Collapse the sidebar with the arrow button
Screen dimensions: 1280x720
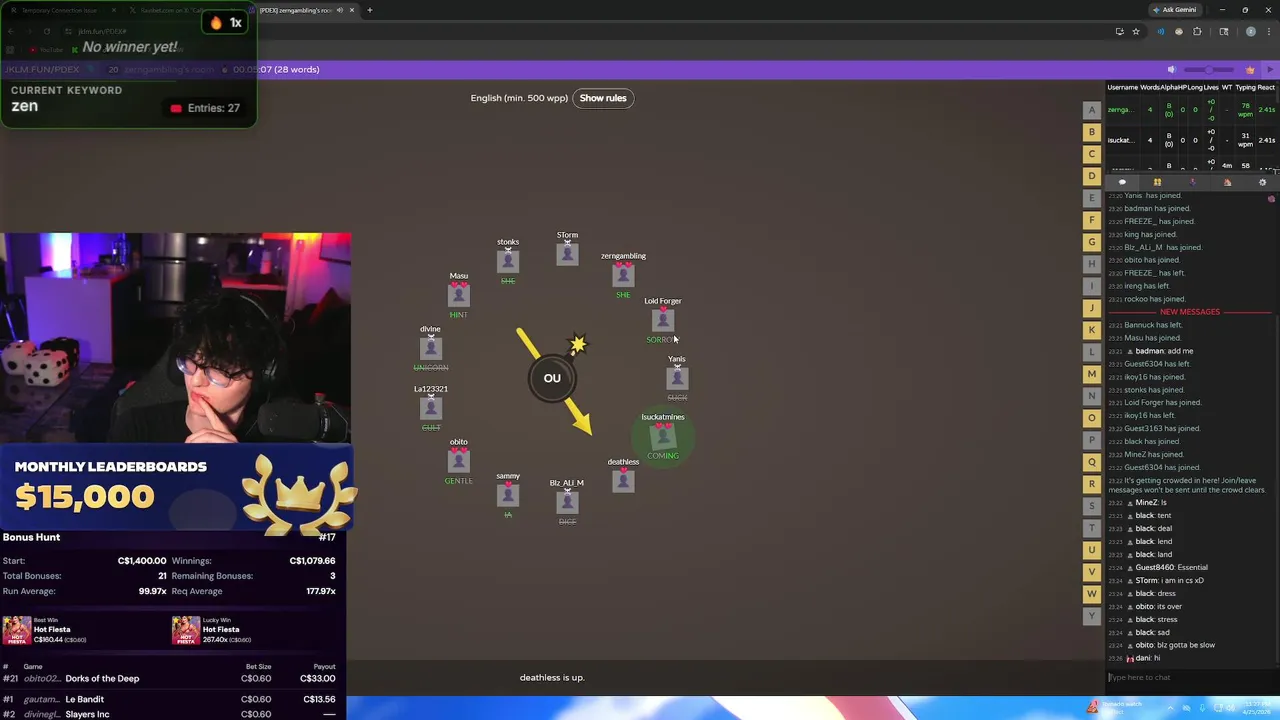(1271, 70)
